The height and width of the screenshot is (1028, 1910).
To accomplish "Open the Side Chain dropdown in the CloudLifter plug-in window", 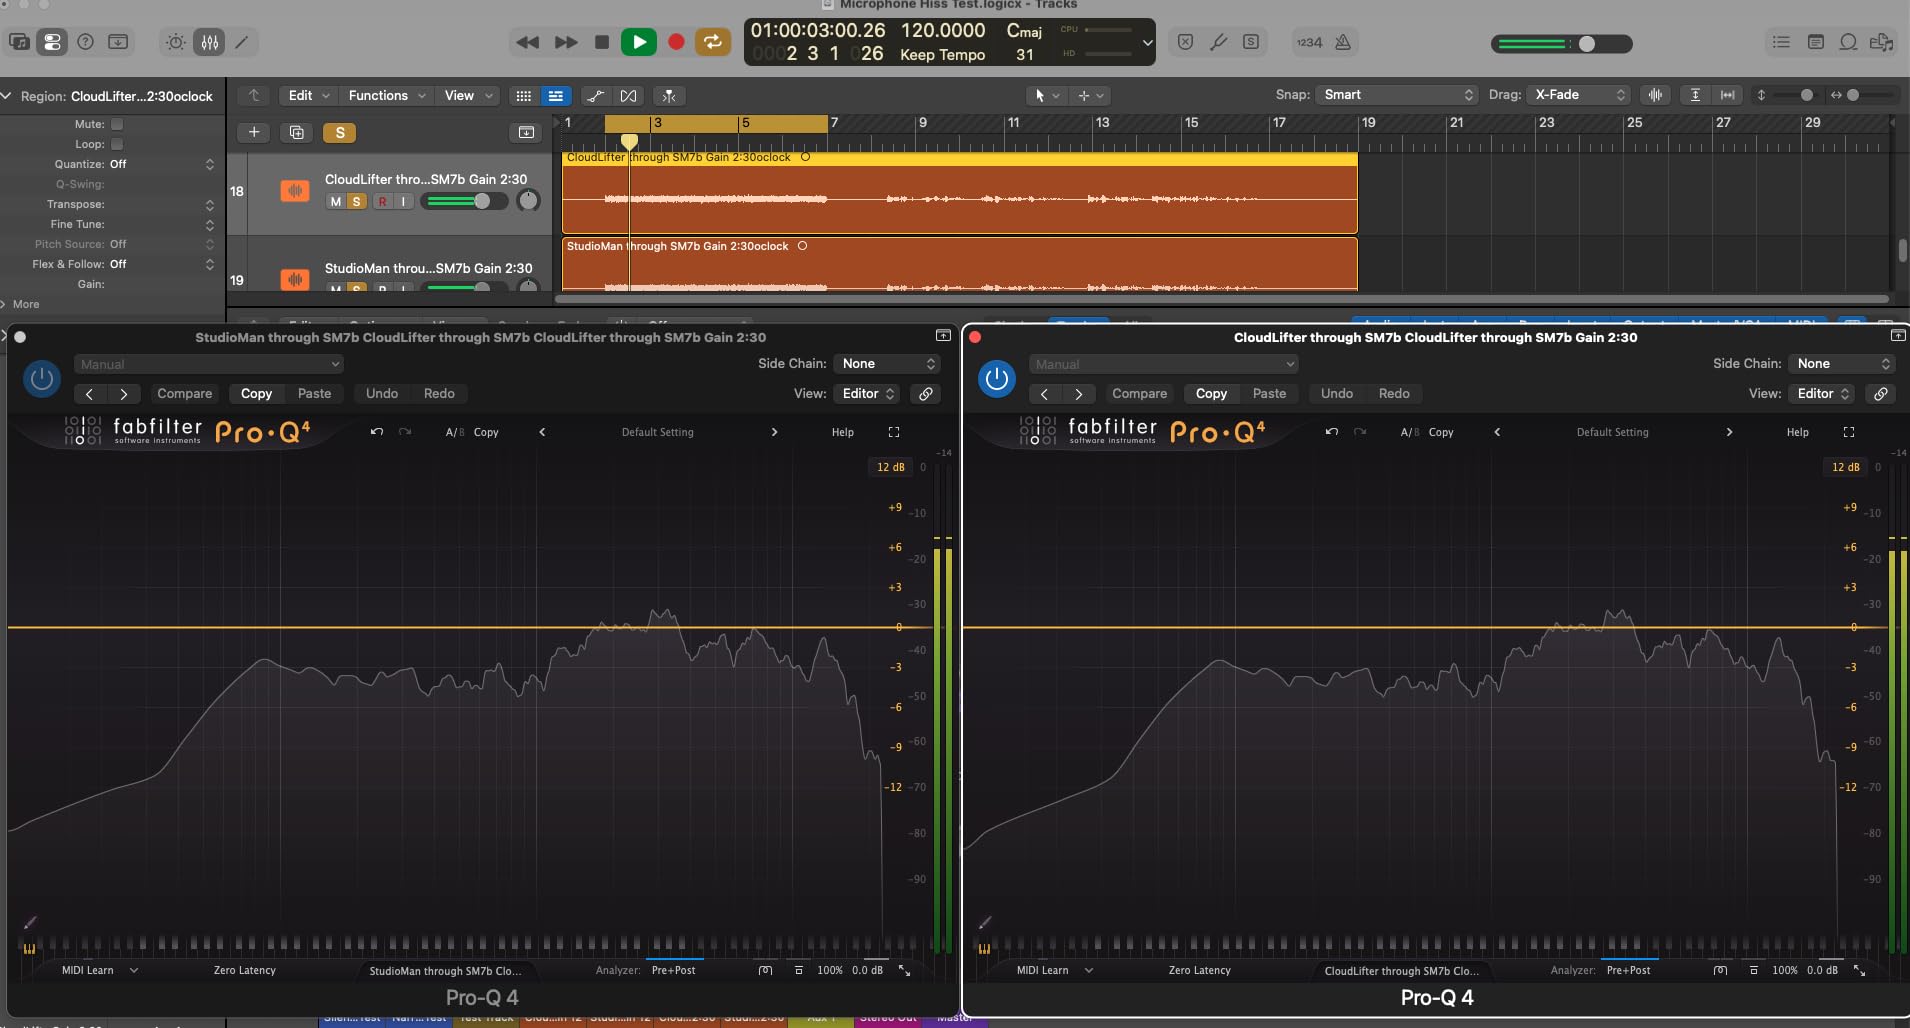I will 1843,364.
